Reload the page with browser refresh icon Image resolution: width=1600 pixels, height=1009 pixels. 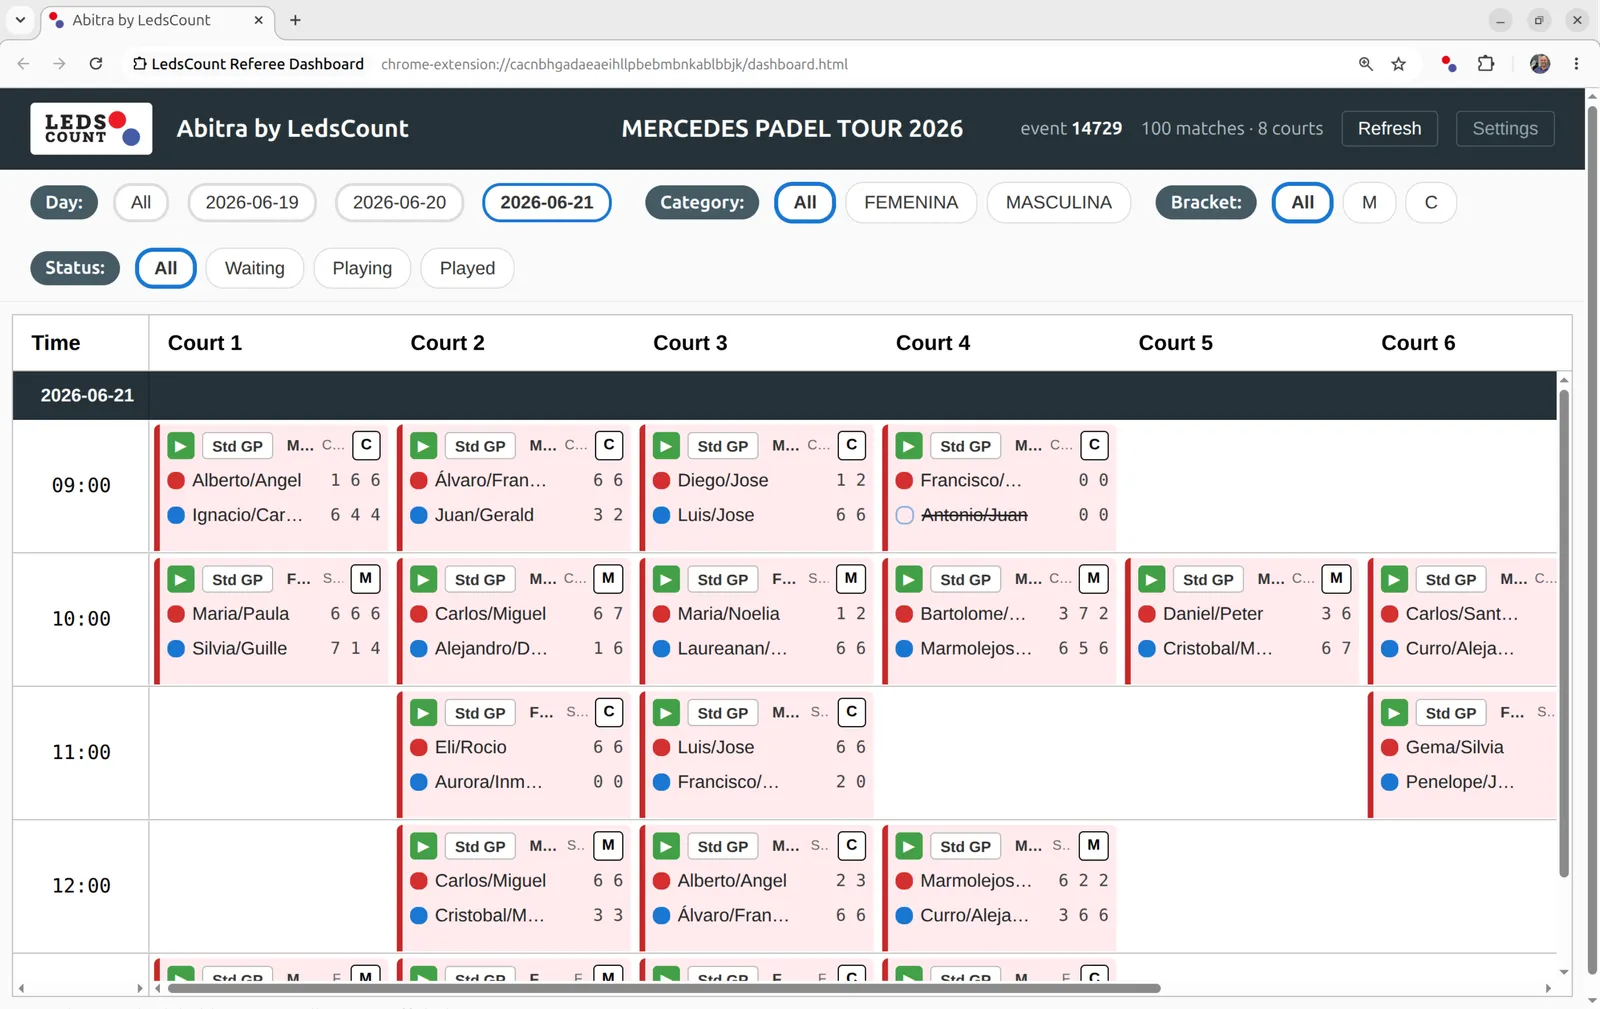pos(96,64)
